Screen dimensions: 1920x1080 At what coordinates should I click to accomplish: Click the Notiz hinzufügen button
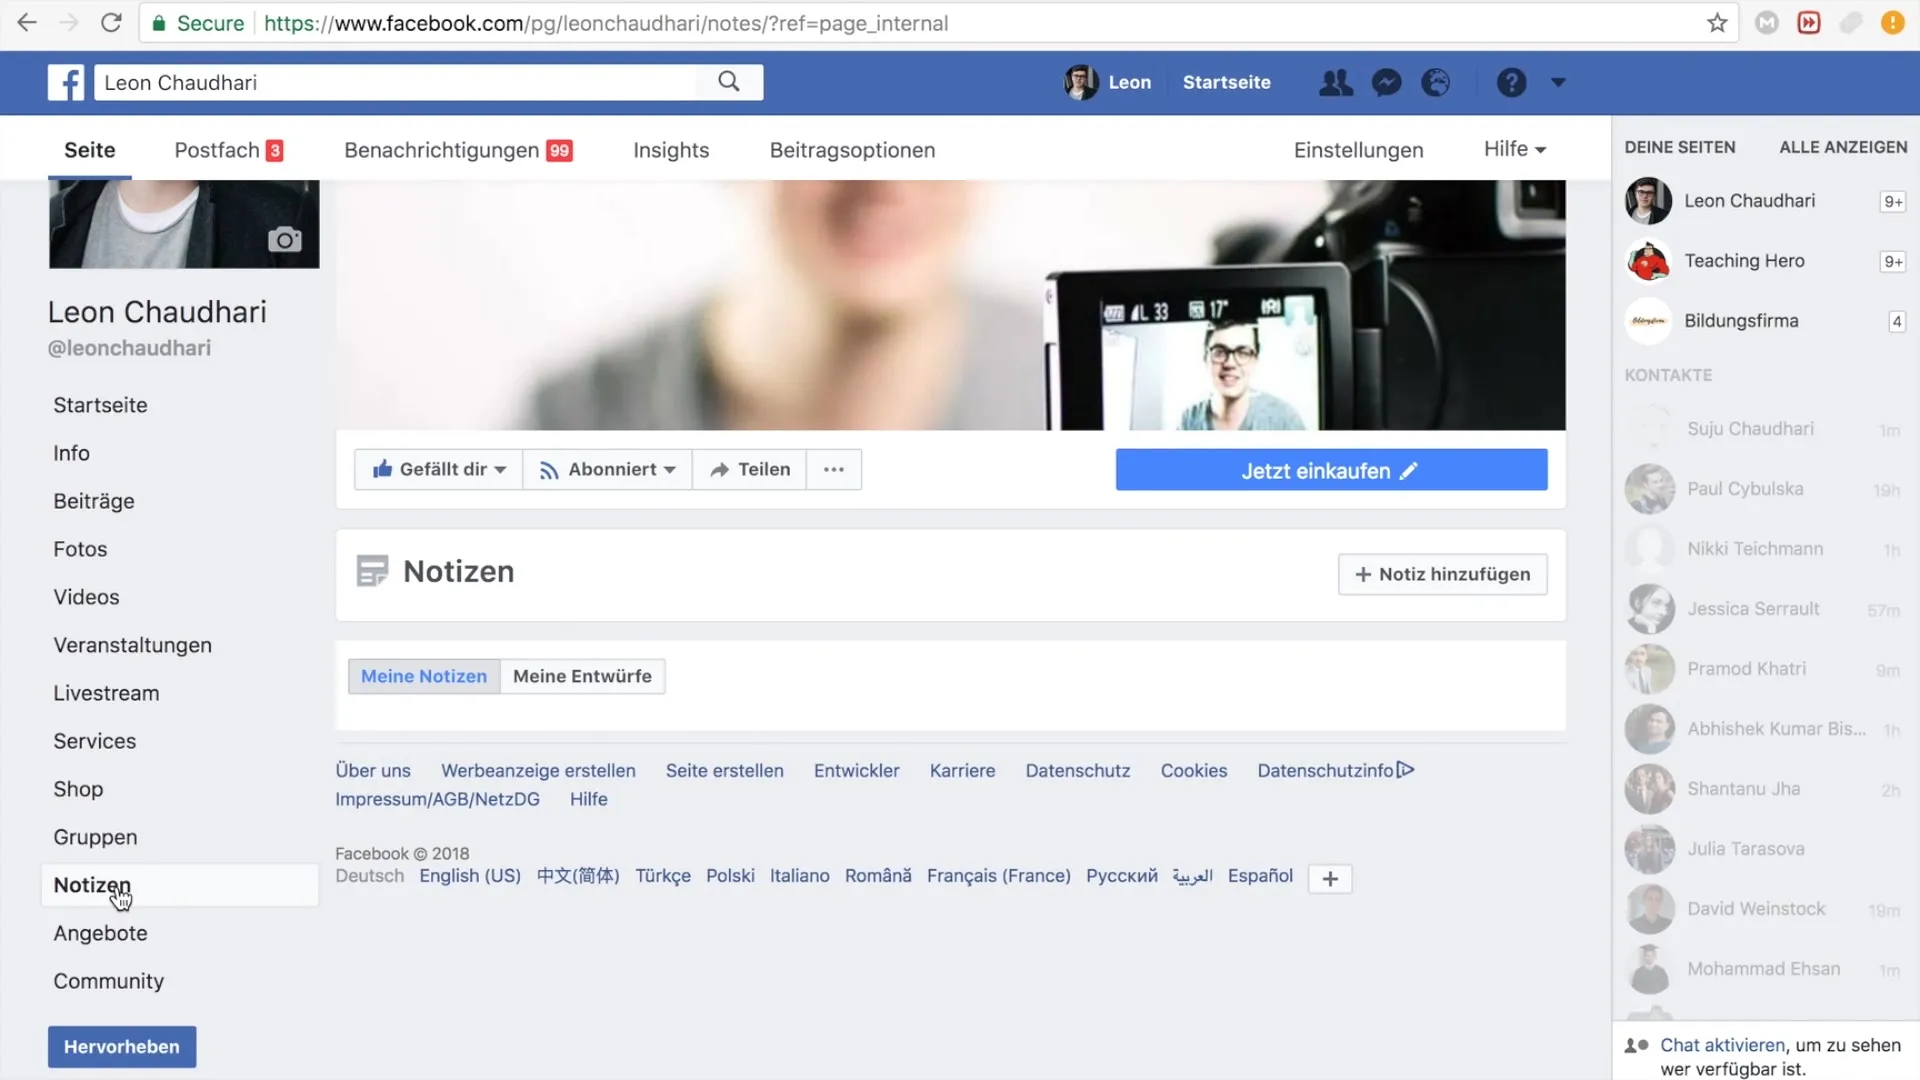(1441, 574)
